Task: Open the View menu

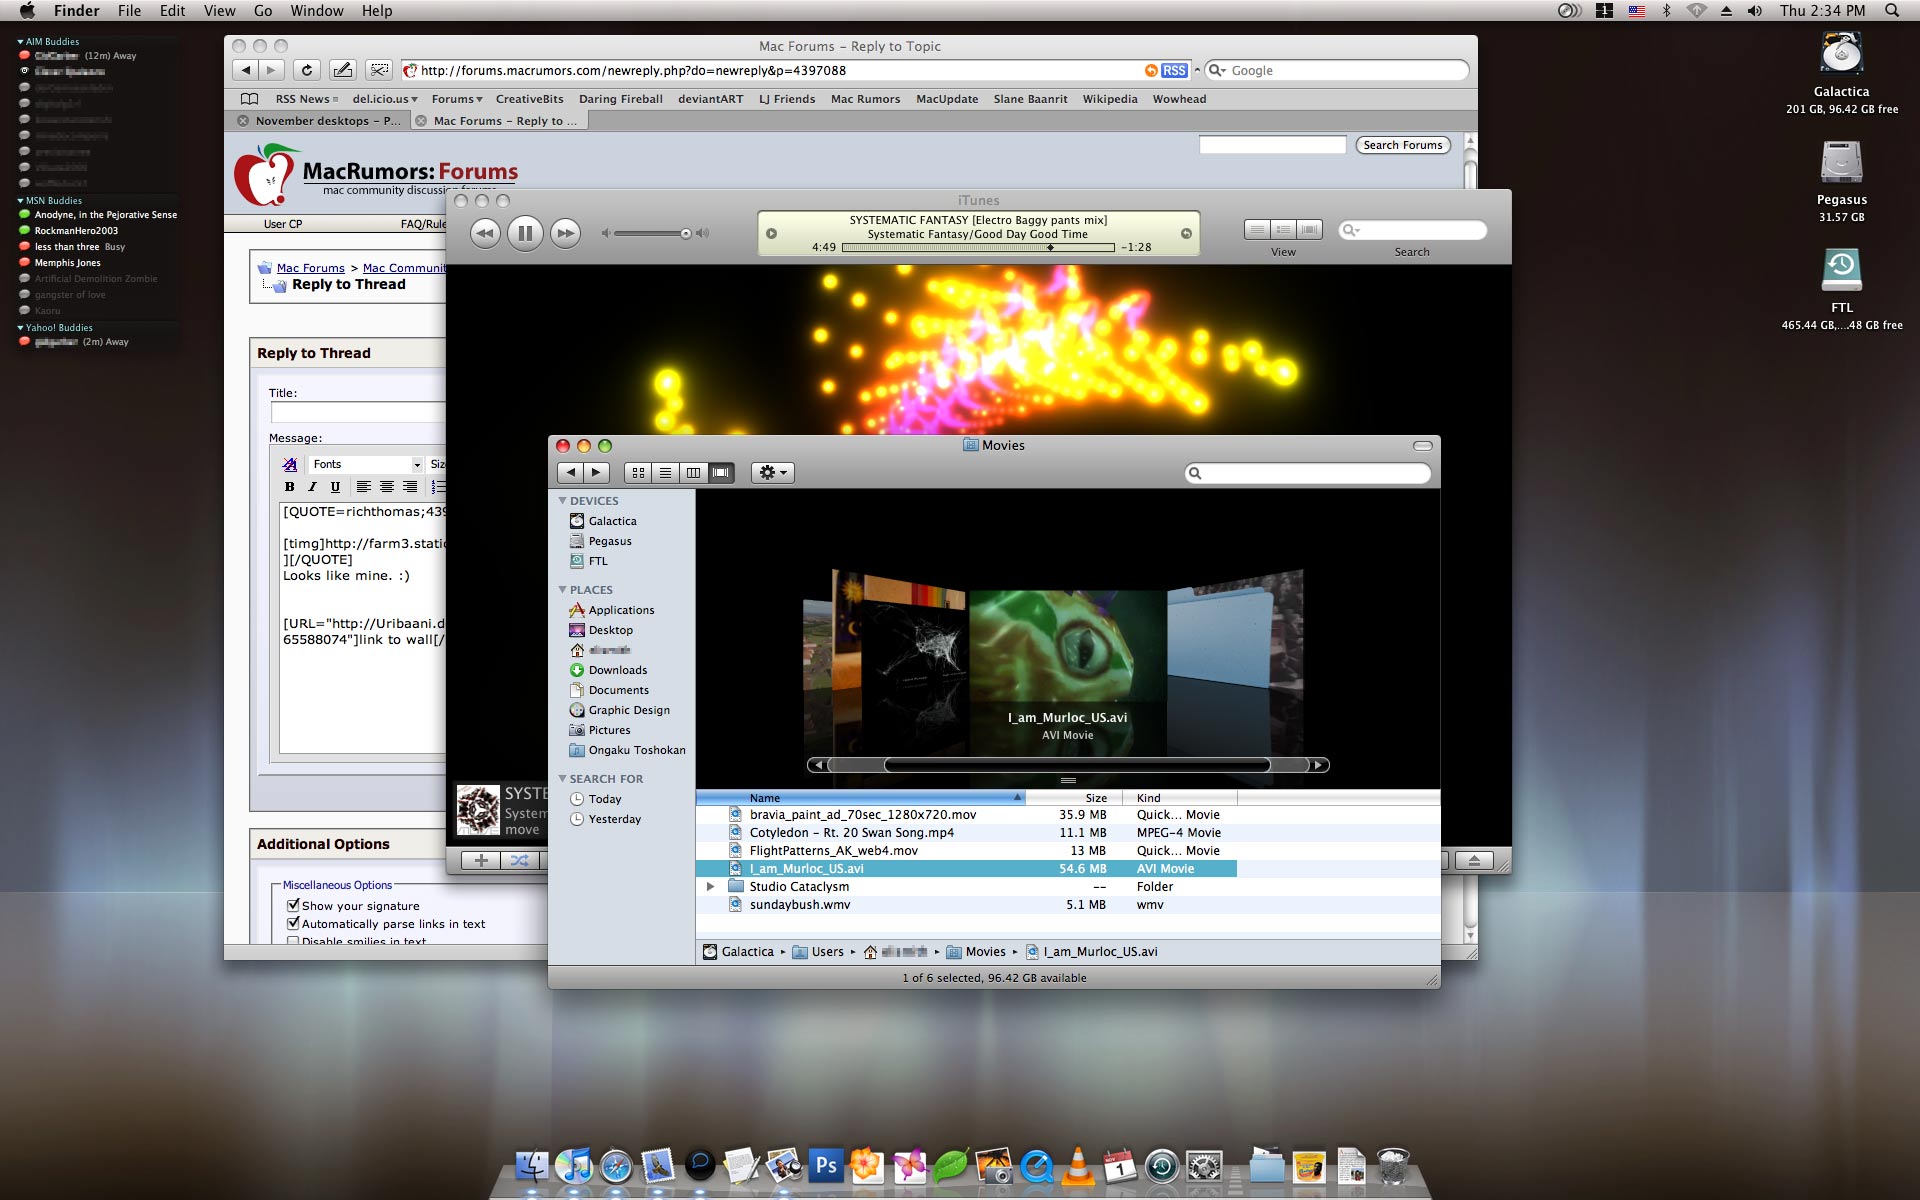Action: tap(219, 11)
